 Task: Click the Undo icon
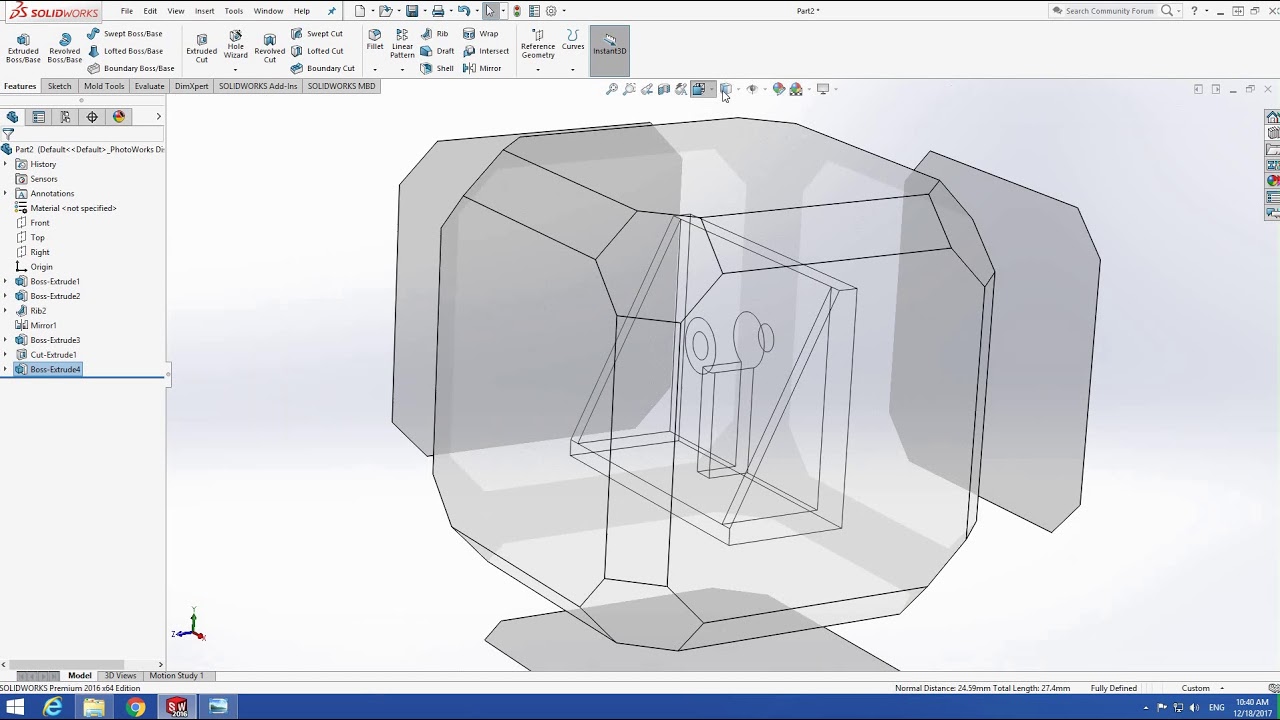tap(463, 11)
